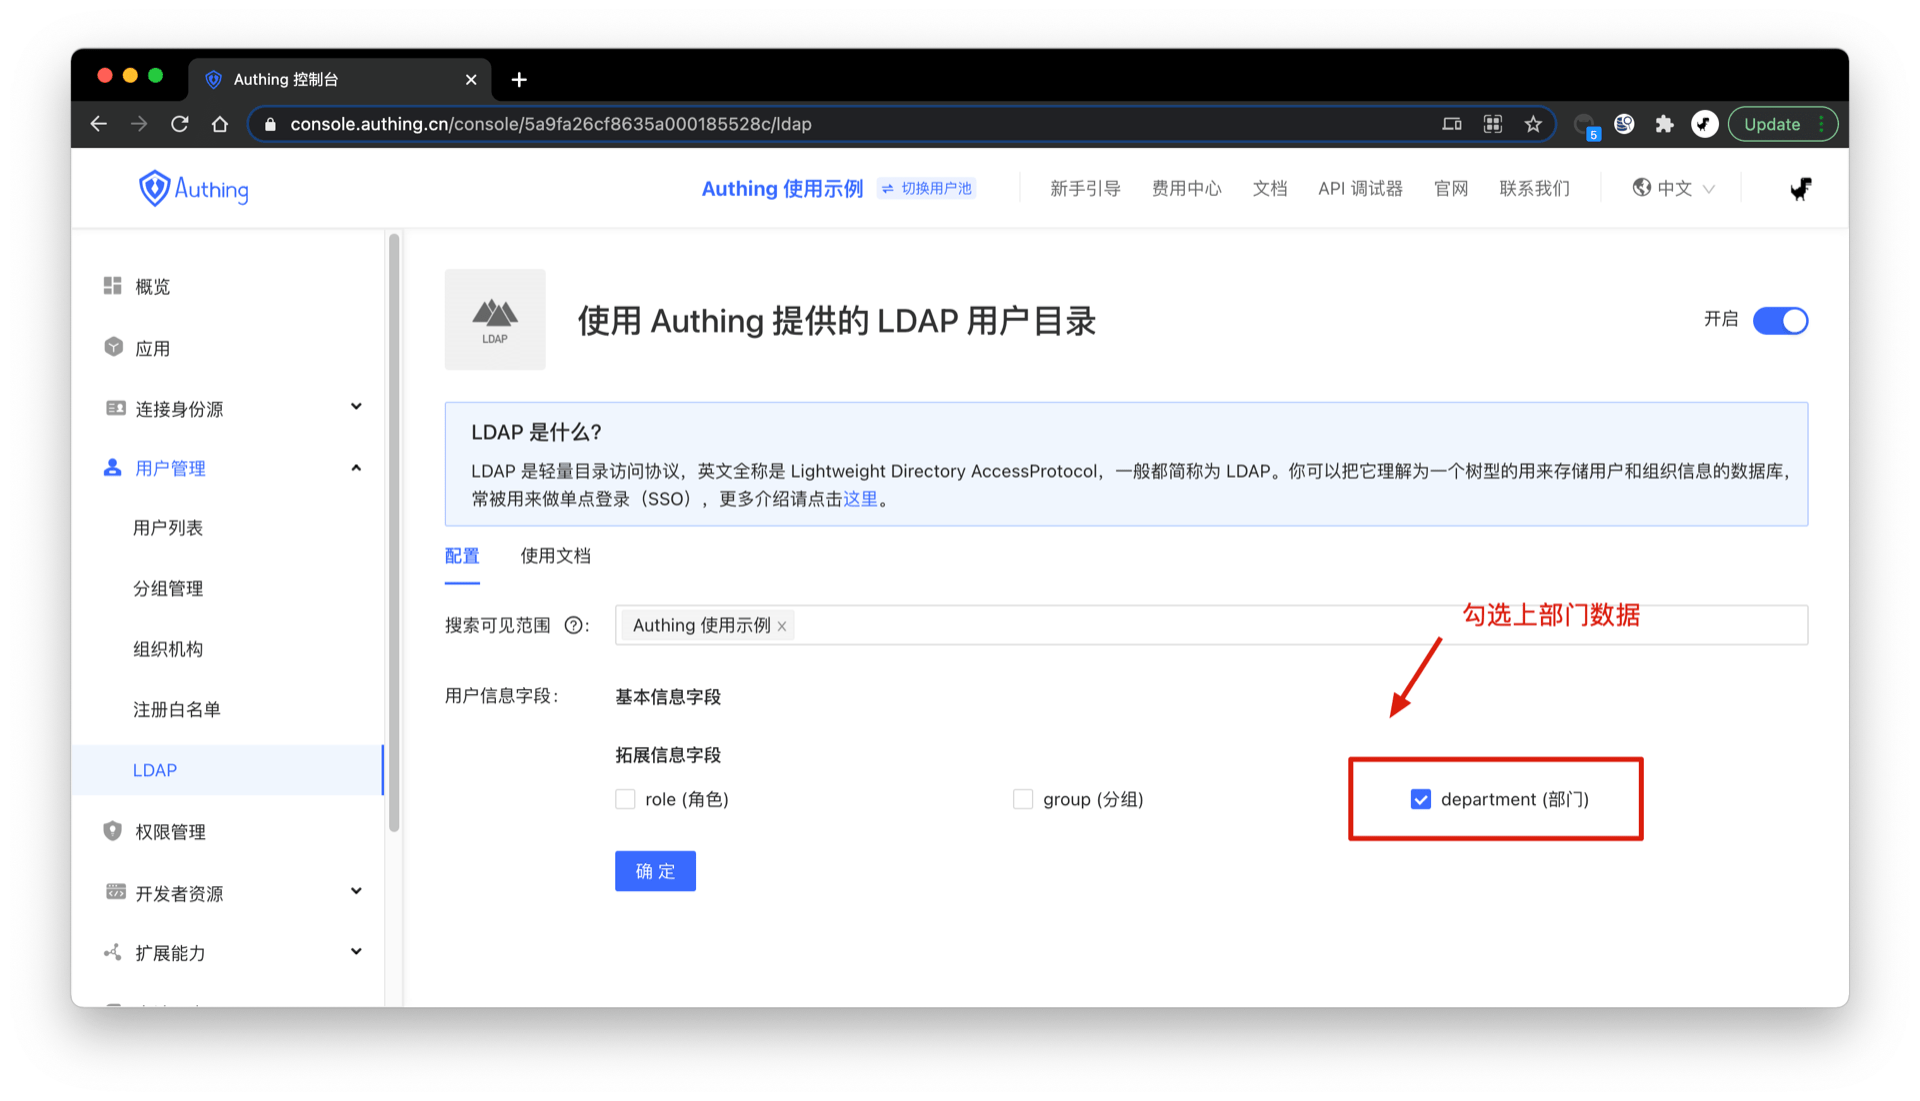
Task: Uncheck the department (部门) checkbox
Action: point(1420,799)
